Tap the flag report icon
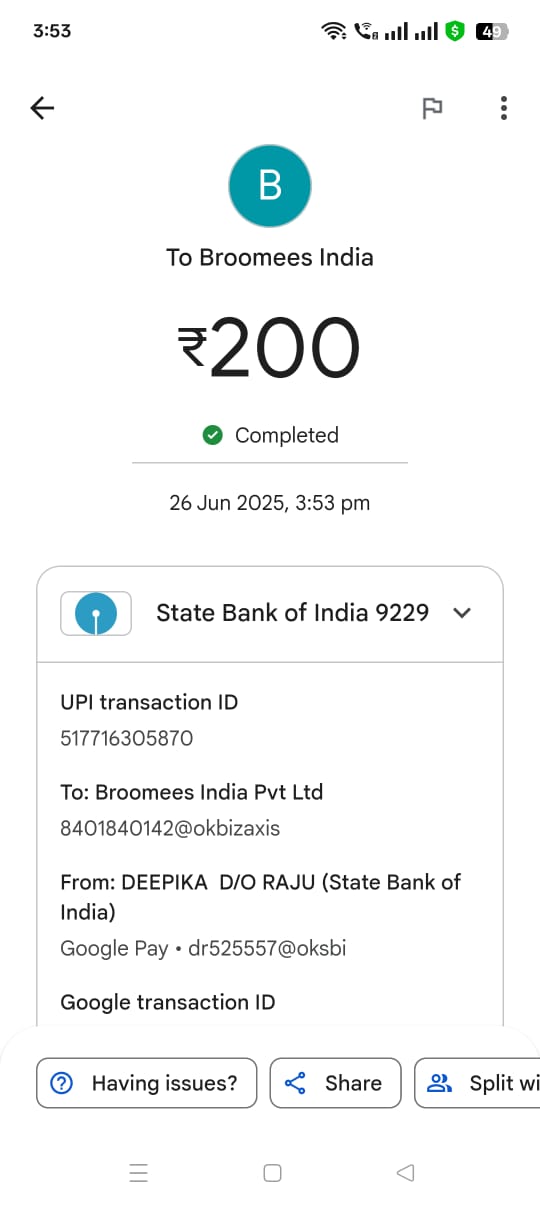Screen dimensions: 540x1206 (x=432, y=108)
